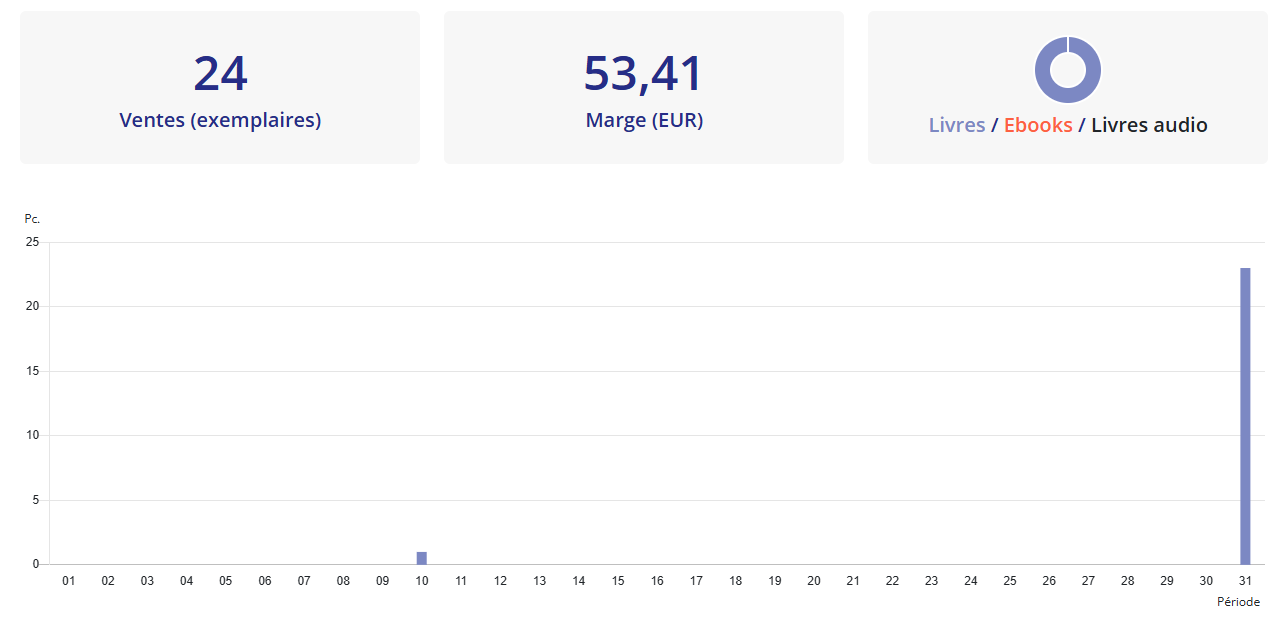Click the small sales bar for day 10
Image resolution: width=1282 pixels, height=624 pixels.
pyautogui.click(x=422, y=558)
